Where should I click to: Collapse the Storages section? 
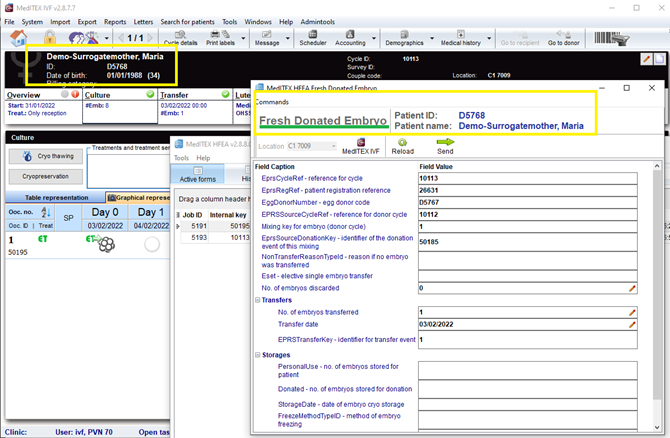point(258,355)
